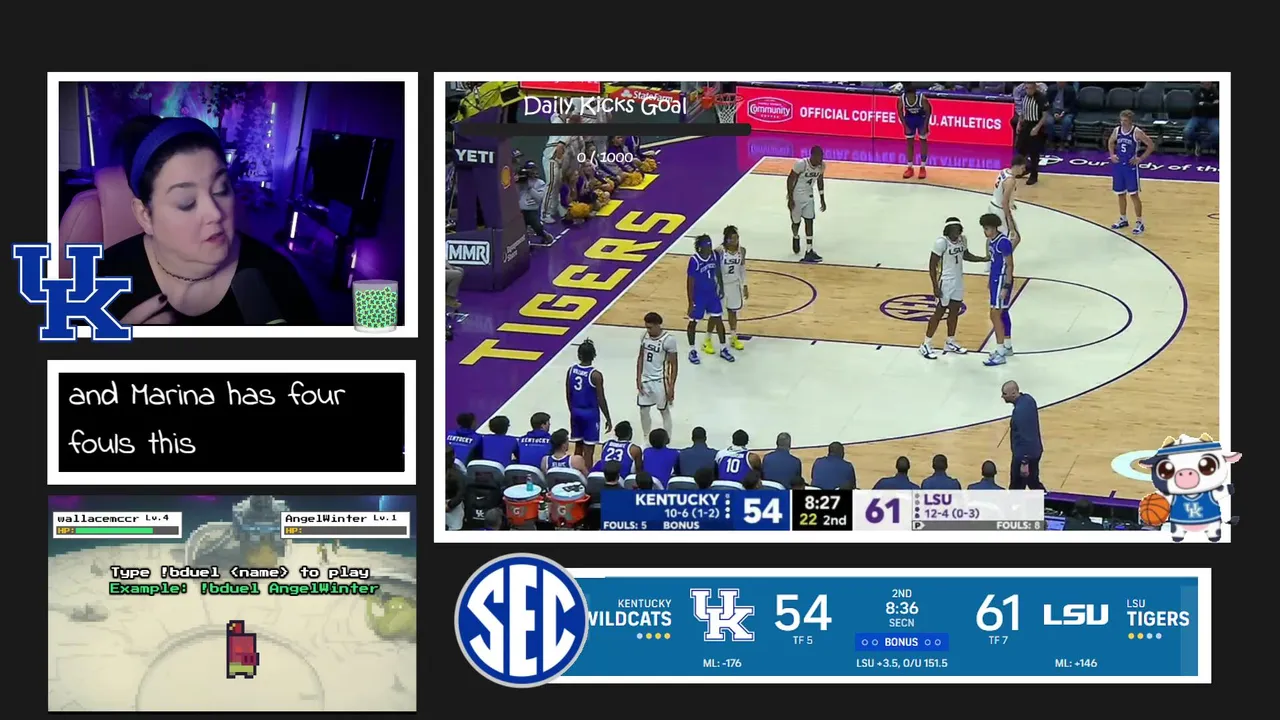1280x720 pixels.
Task: Click the 8:36 game clock in scoreboard
Action: click(901, 608)
